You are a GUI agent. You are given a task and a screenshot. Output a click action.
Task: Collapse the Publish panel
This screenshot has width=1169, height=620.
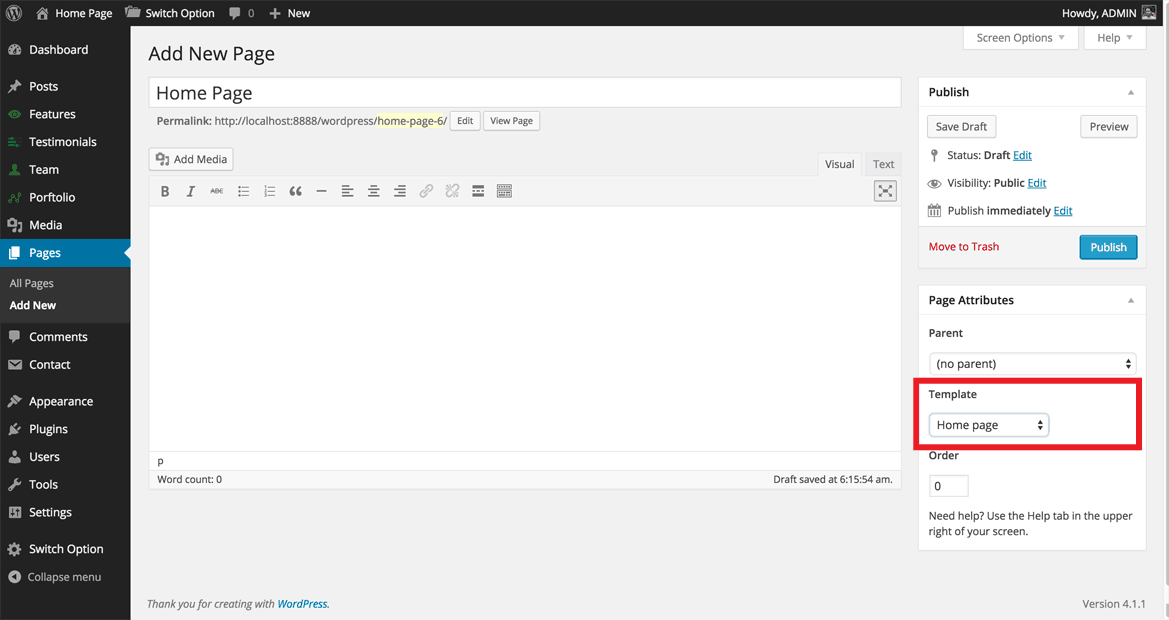coord(1131,91)
